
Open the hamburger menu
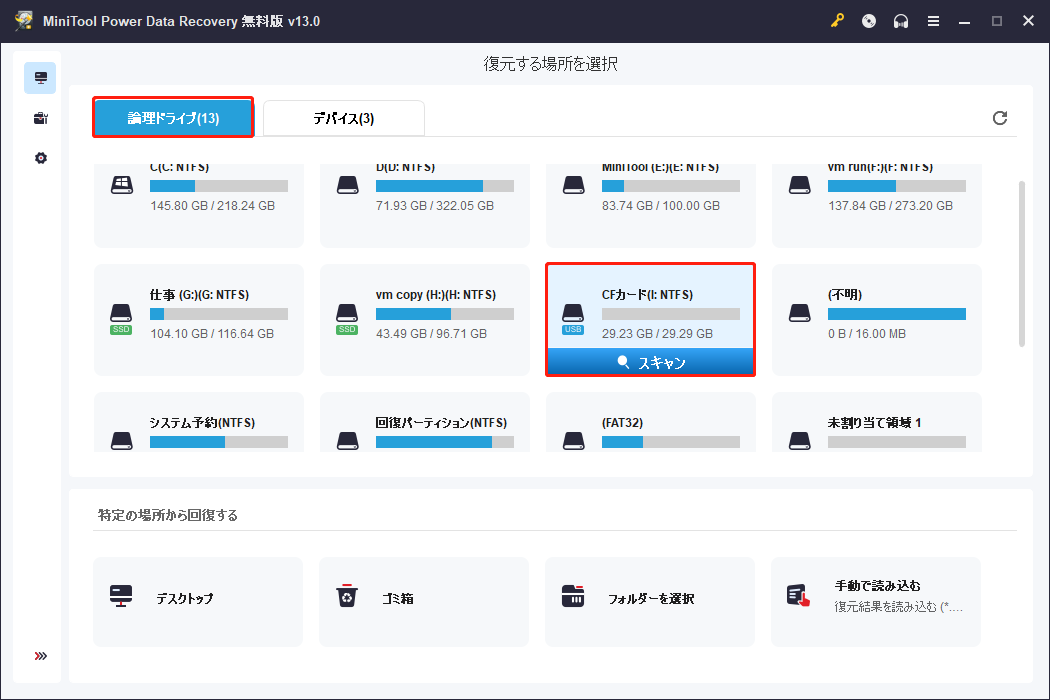point(933,21)
